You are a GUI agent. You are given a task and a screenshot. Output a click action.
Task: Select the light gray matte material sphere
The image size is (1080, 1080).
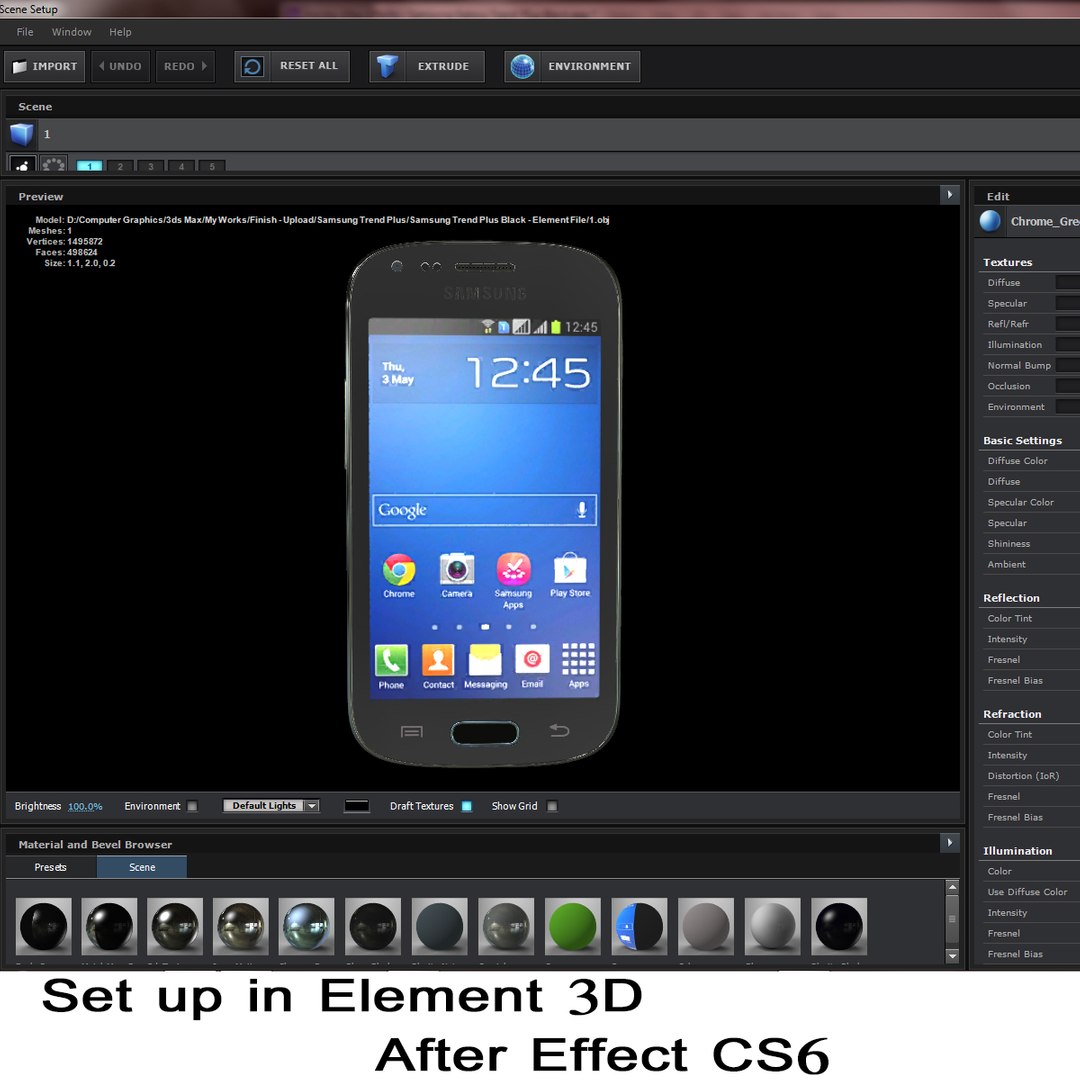[772, 926]
